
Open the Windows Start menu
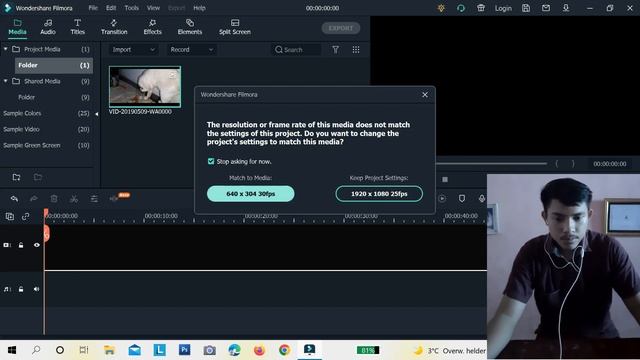[x=12, y=350]
